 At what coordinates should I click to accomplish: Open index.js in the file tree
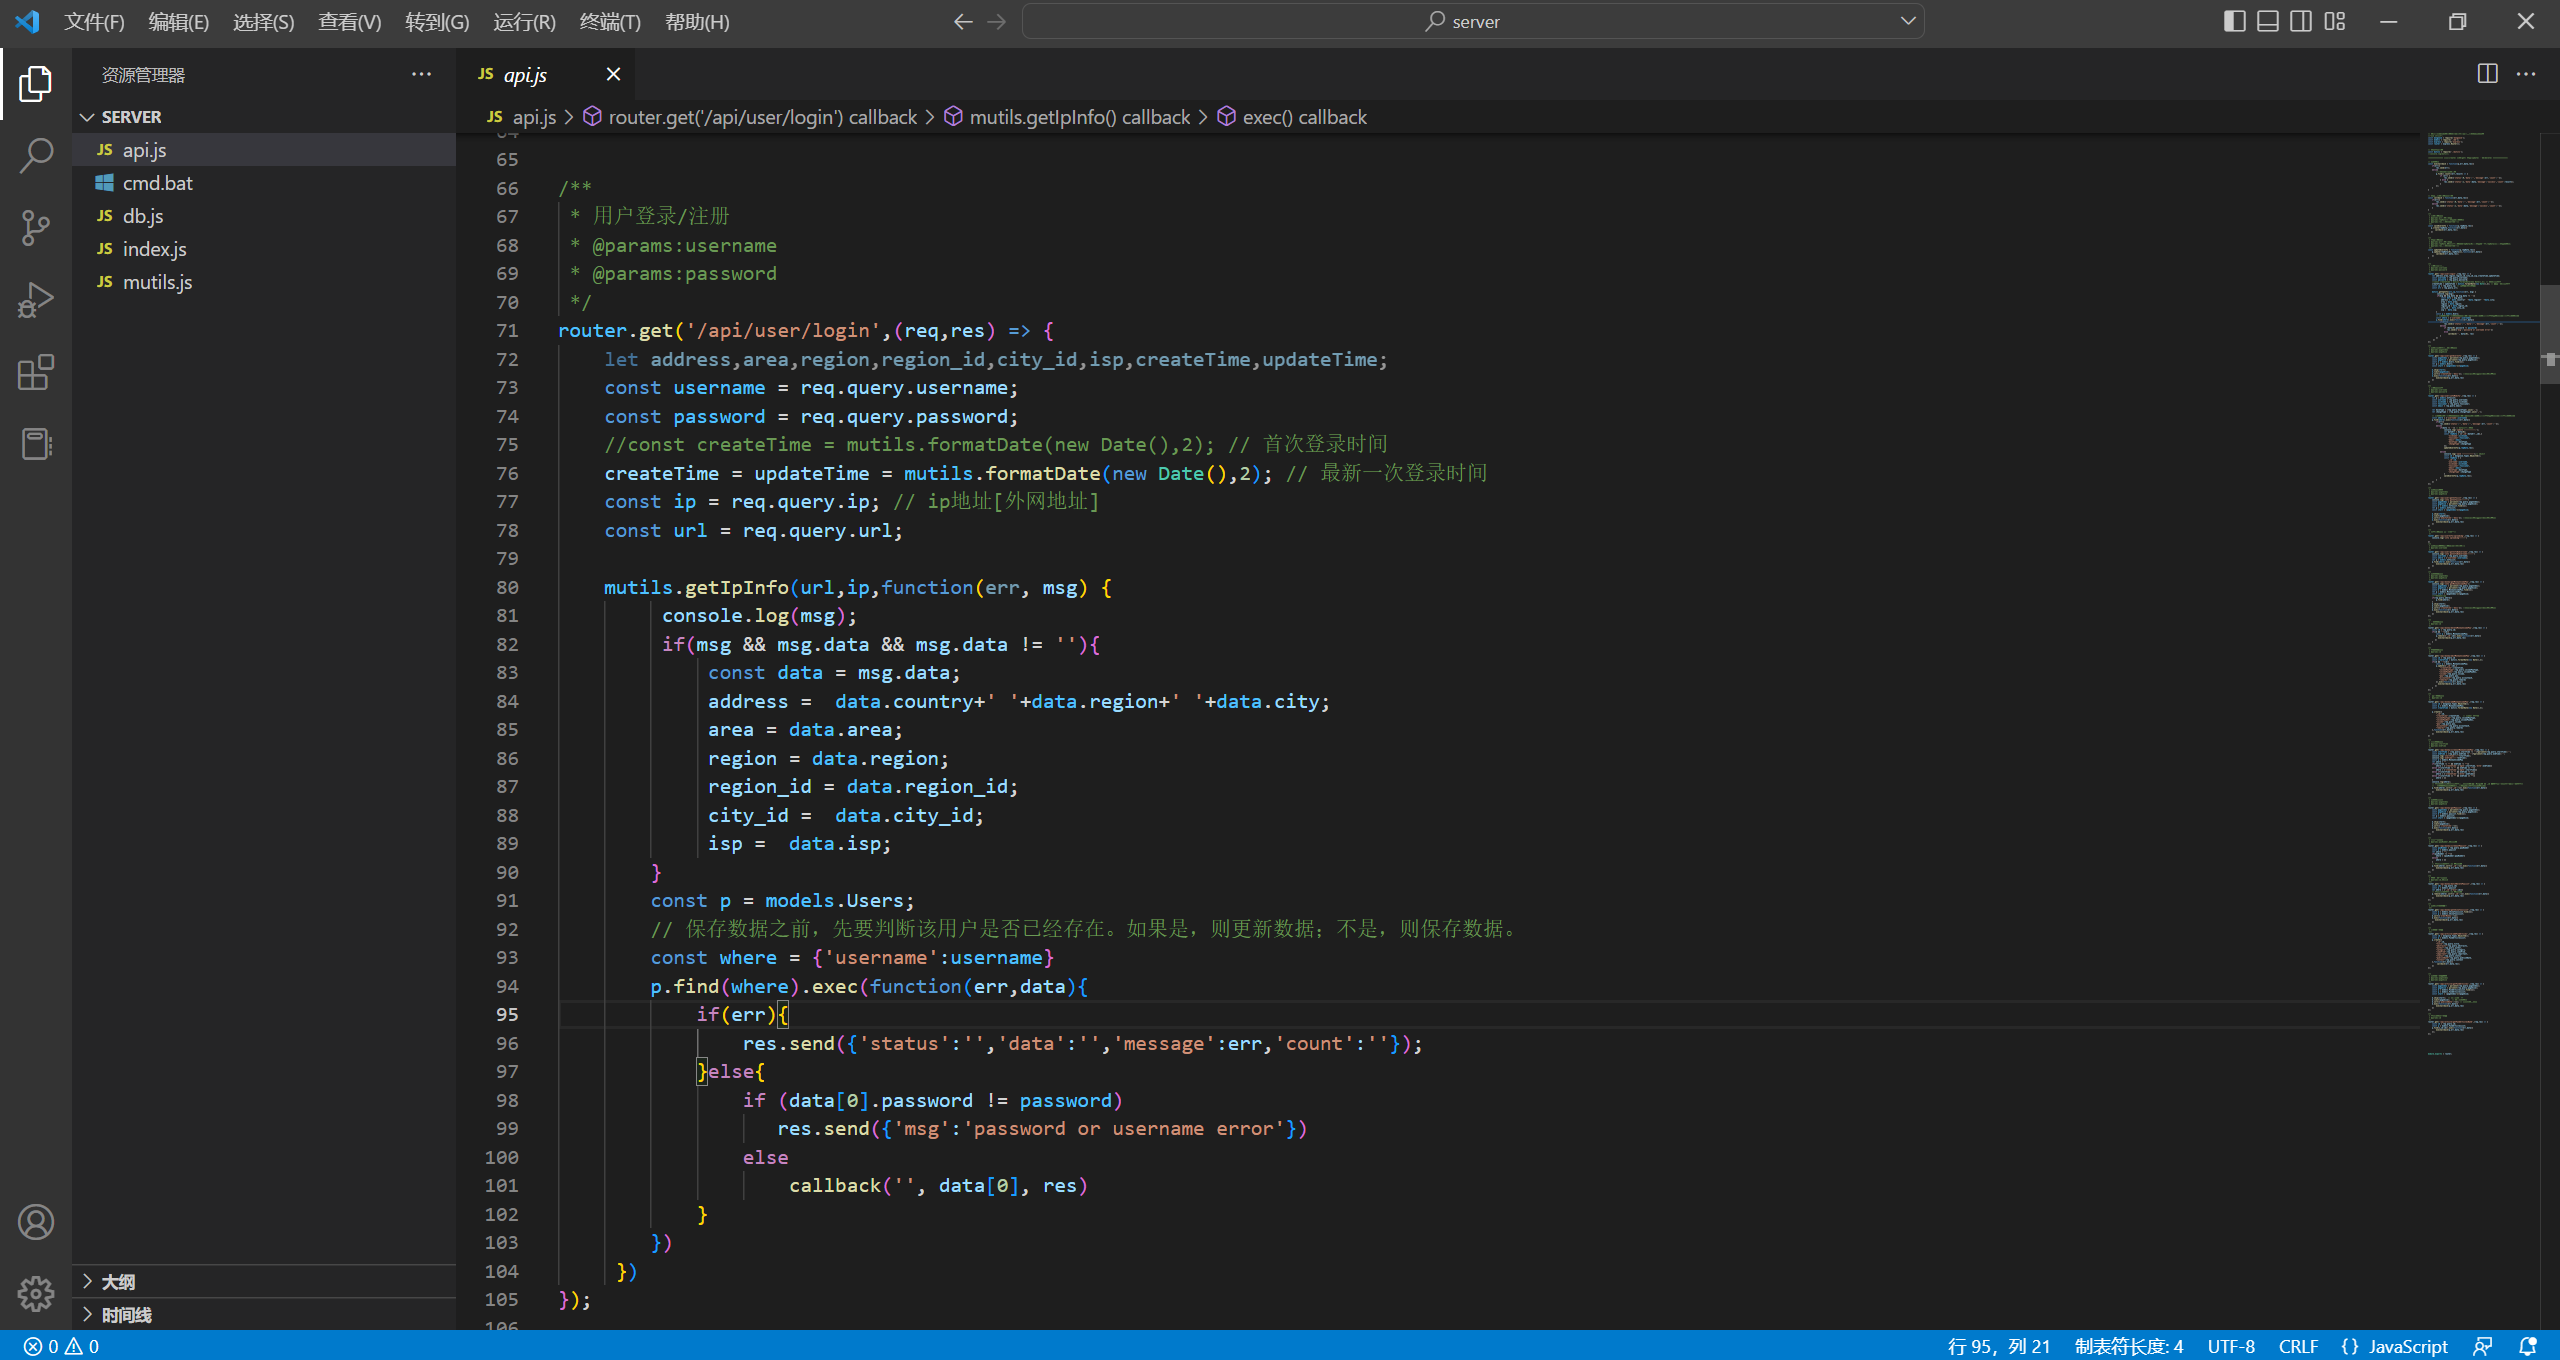tap(264, 249)
